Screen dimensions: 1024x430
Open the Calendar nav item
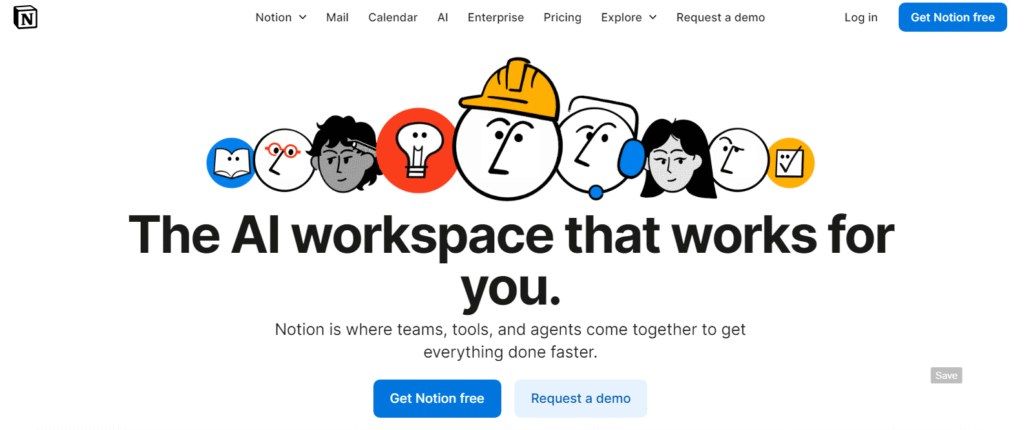[x=392, y=18]
